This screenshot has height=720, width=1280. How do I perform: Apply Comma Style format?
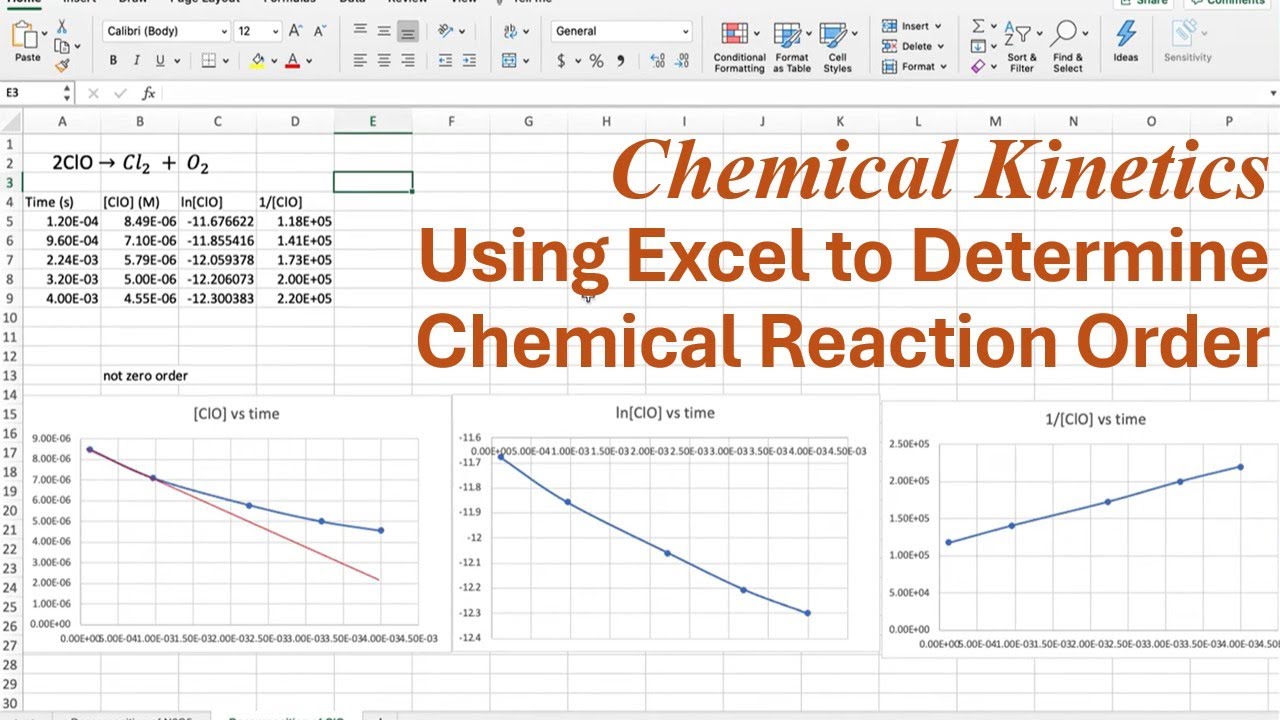[x=621, y=61]
